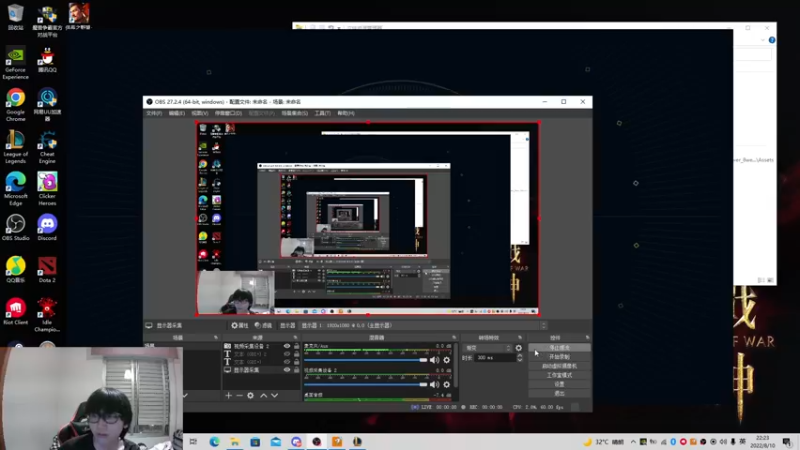Open the 工具(T) menu

pyautogui.click(x=322, y=113)
